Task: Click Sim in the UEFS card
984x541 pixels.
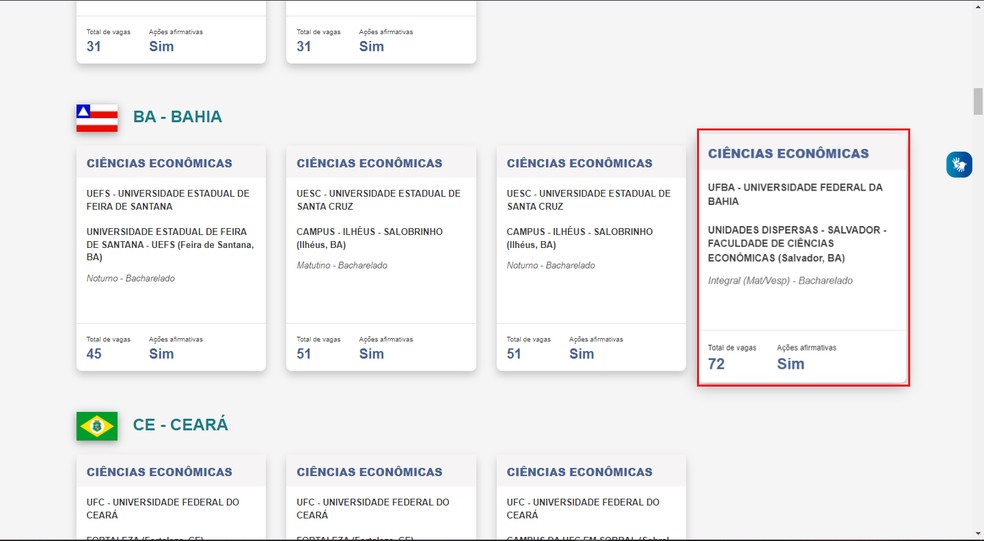Action: point(161,354)
